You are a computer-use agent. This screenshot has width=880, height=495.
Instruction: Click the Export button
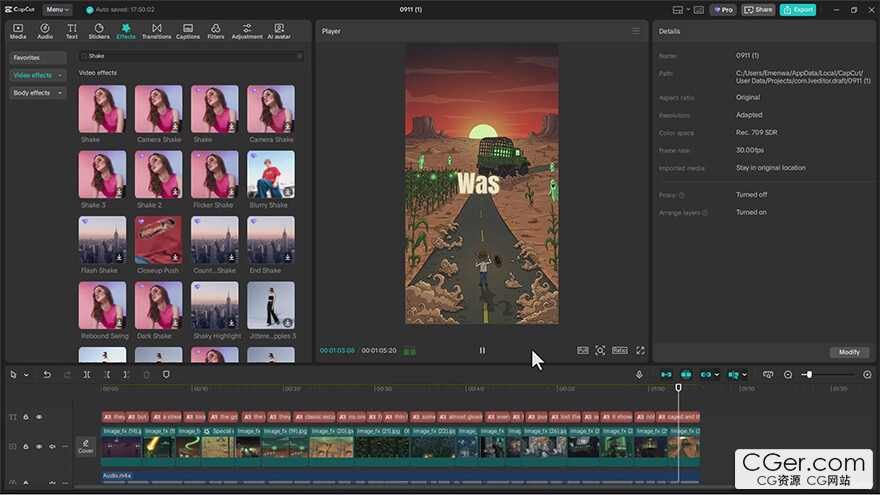[797, 9]
